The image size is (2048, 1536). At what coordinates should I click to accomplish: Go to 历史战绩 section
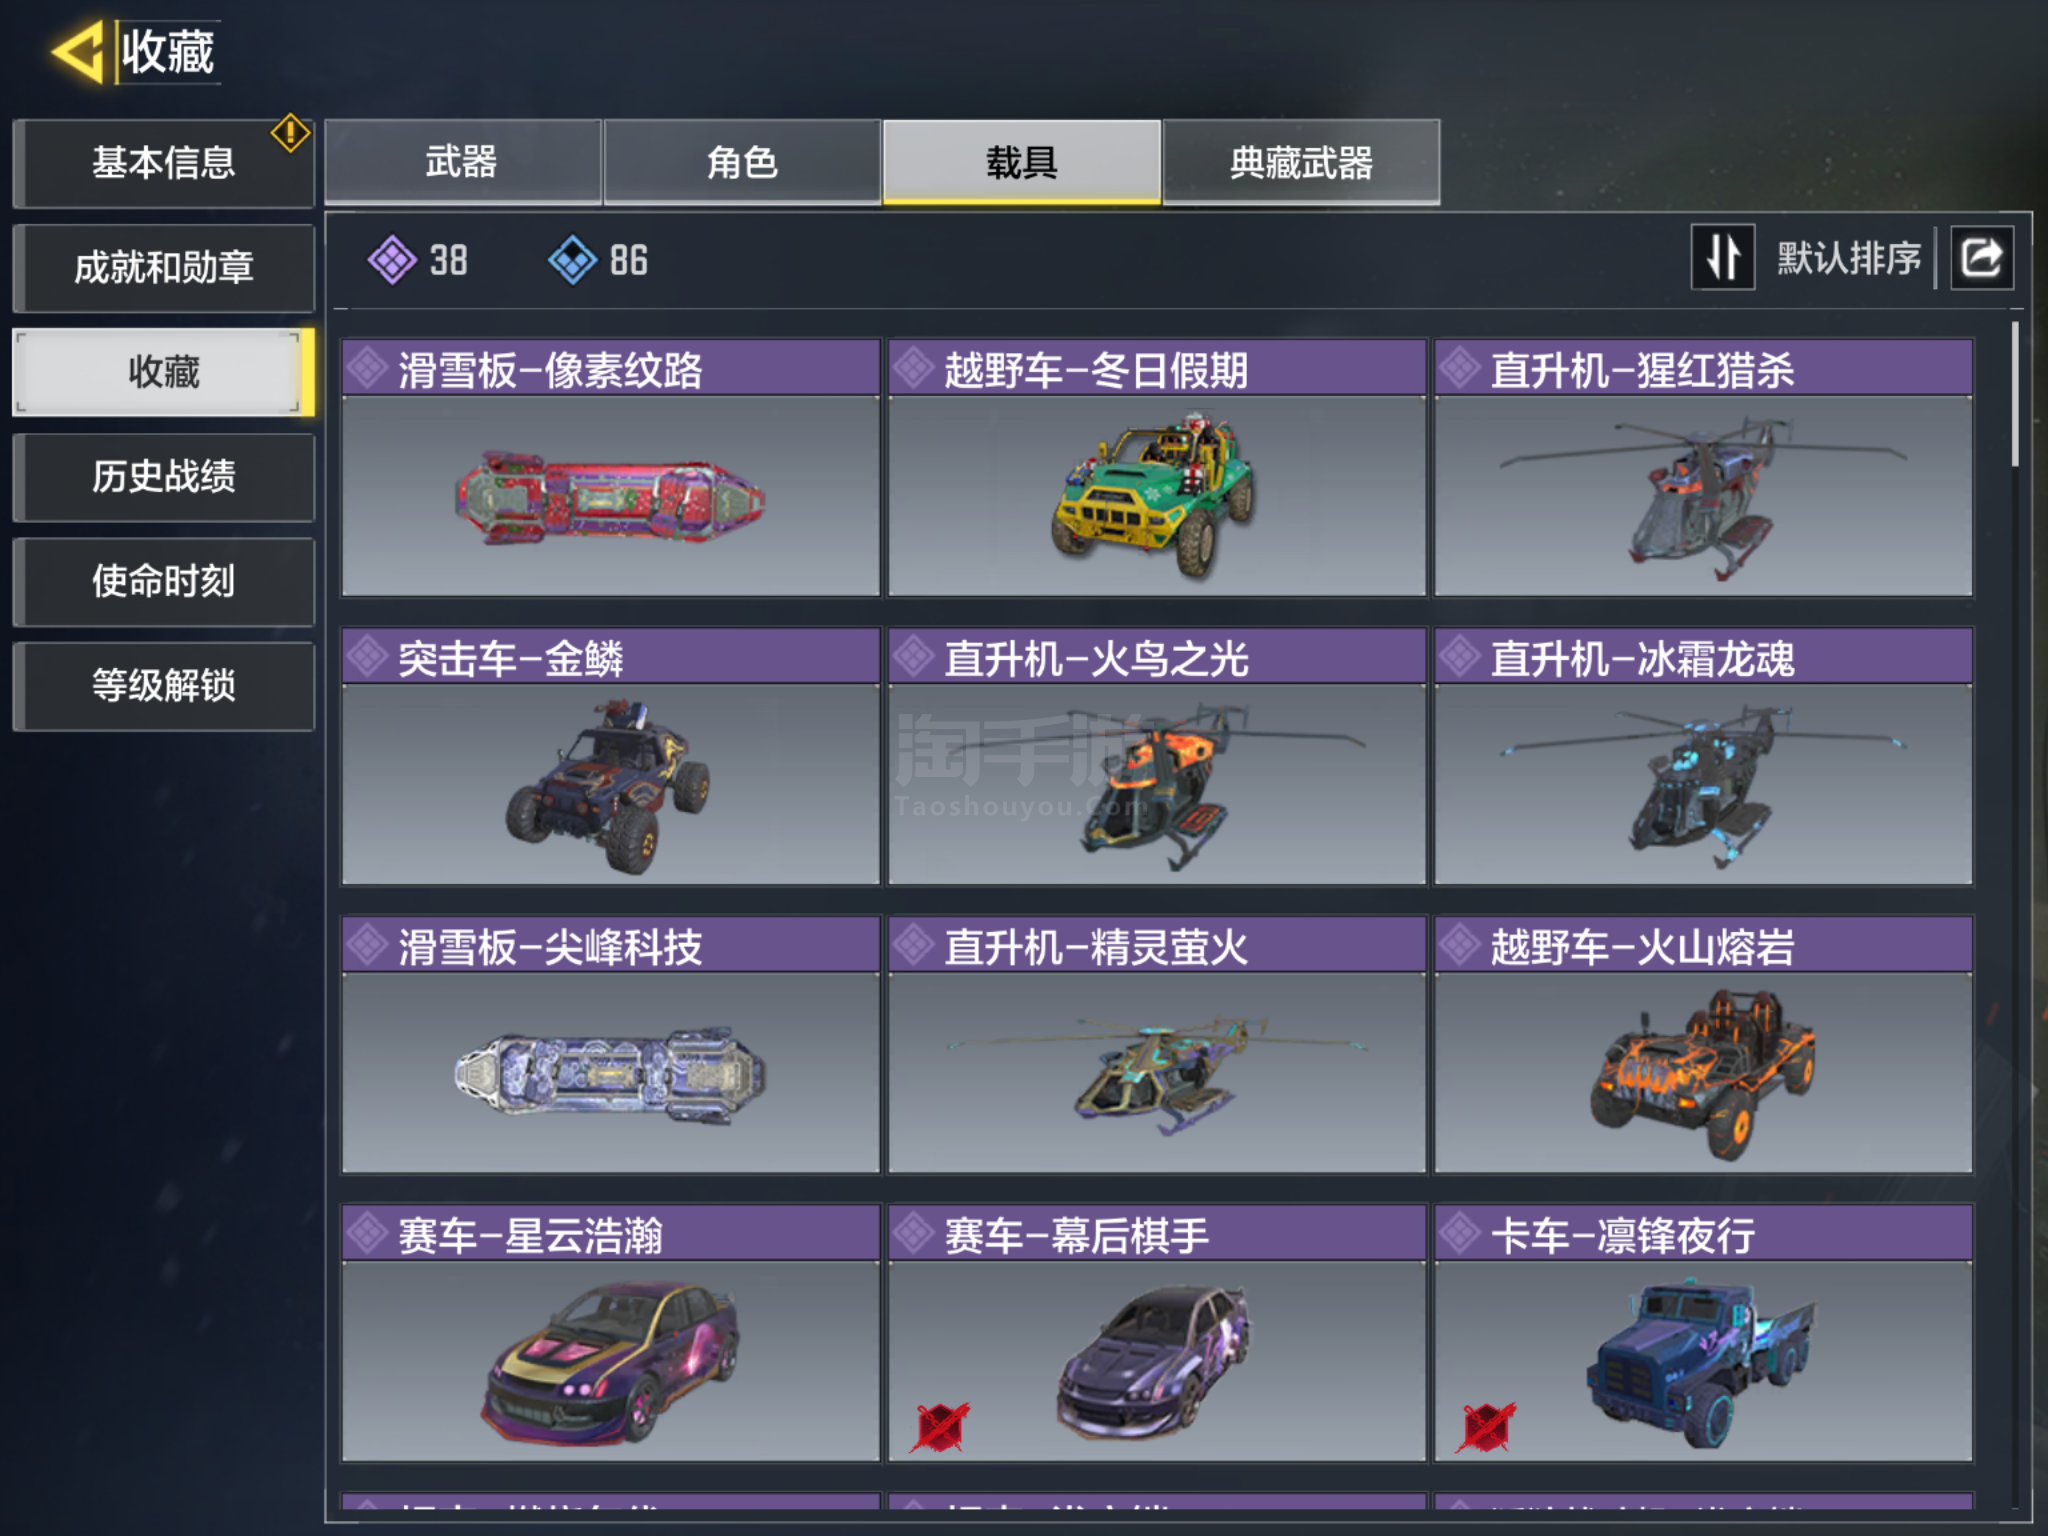click(164, 477)
